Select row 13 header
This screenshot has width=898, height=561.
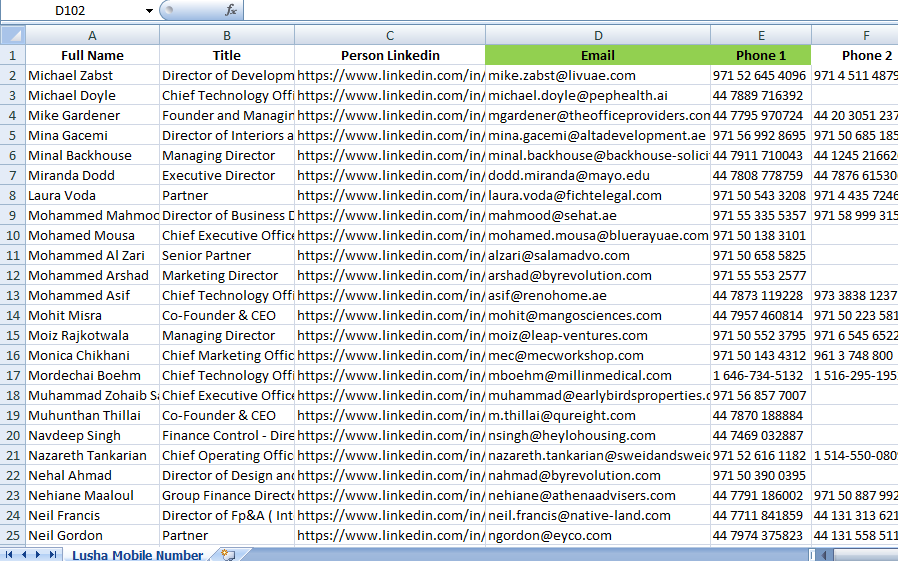point(13,295)
